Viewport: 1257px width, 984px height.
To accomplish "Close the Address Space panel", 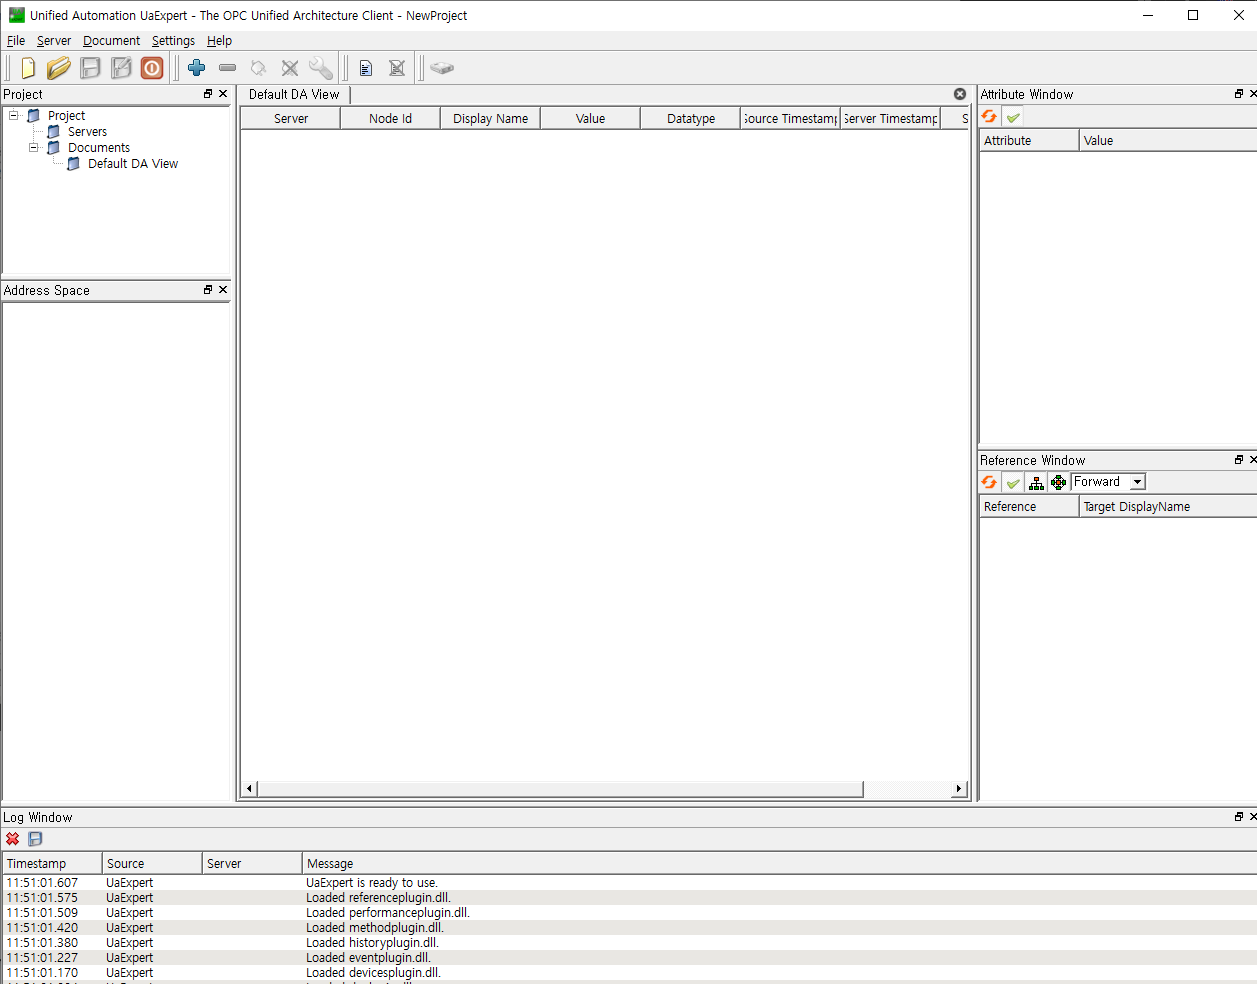I will coord(223,290).
